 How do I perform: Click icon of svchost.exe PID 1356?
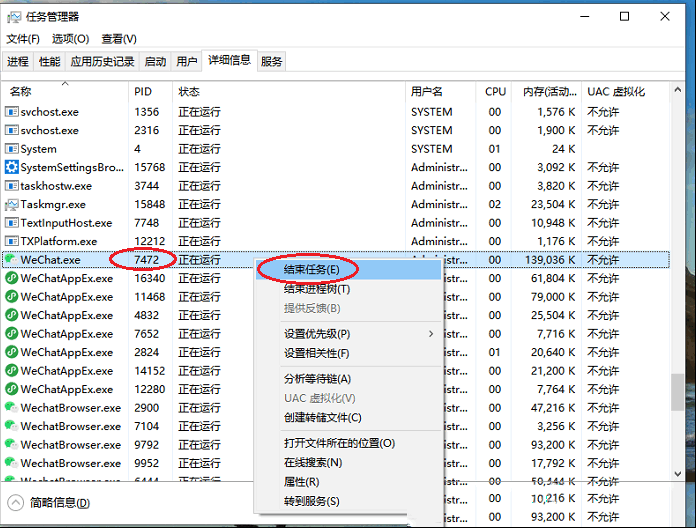pyautogui.click(x=11, y=112)
